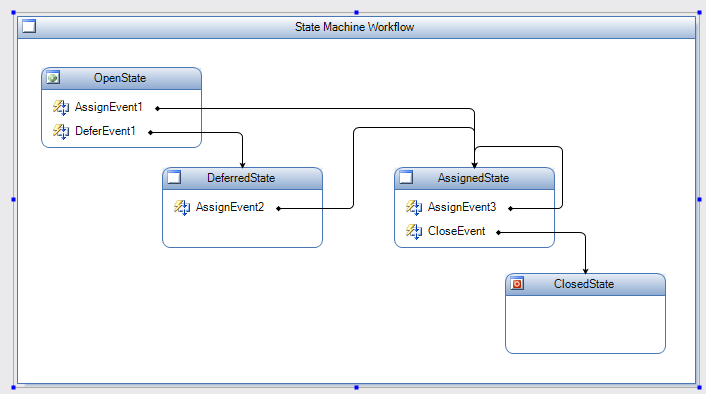Select the OpenState title bar
Screen dimensions: 706x394
coord(122,78)
